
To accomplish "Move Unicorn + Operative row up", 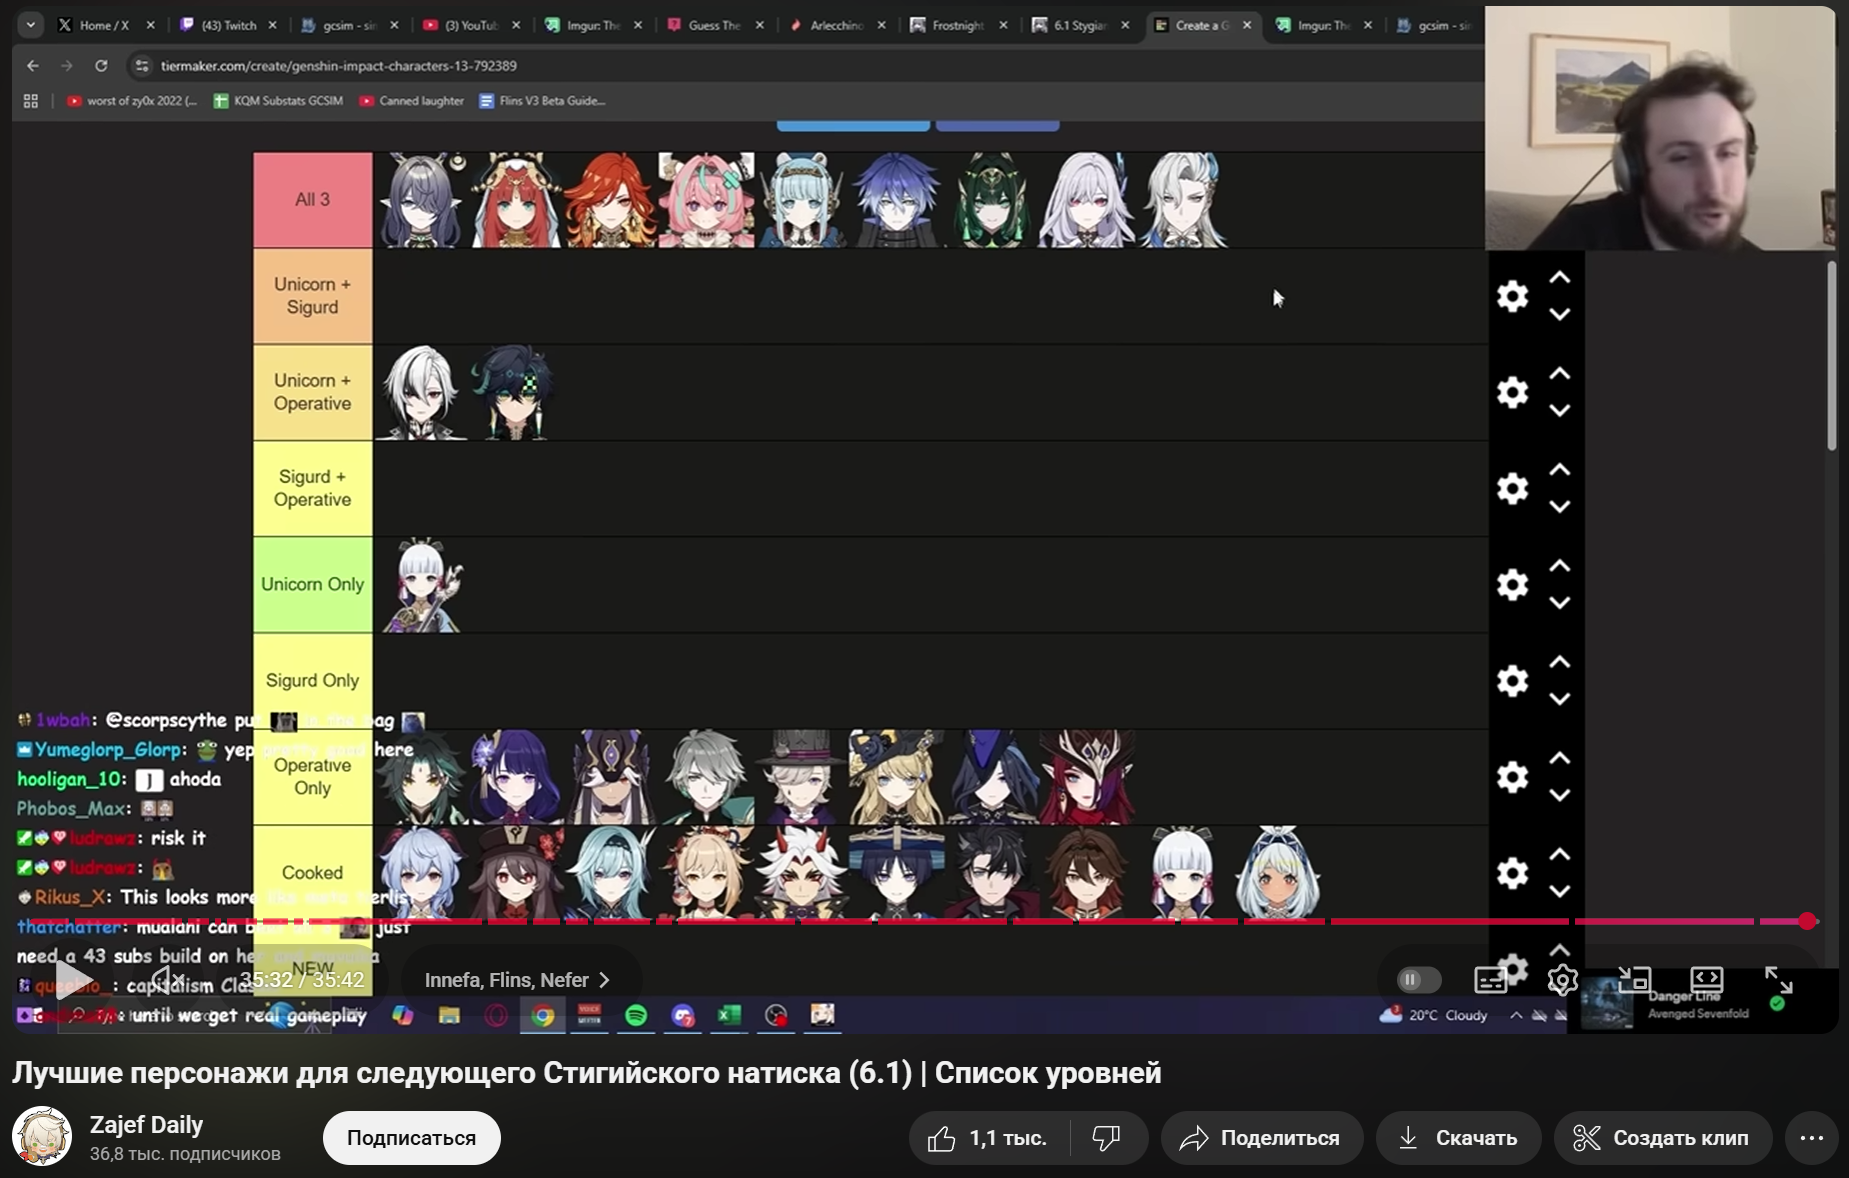I will (x=1559, y=374).
